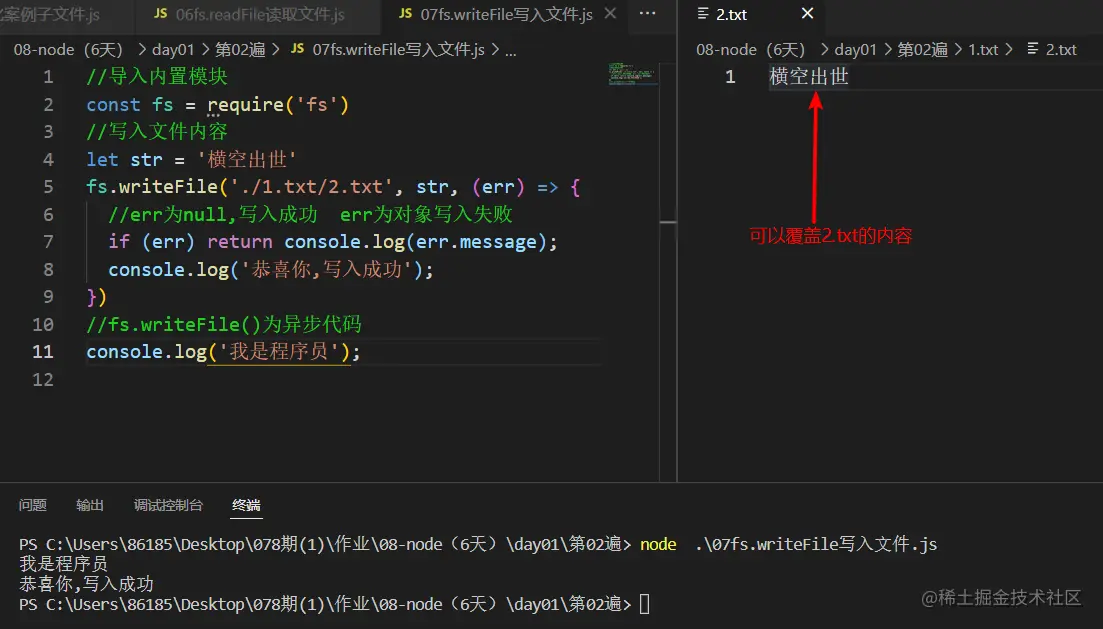Click the left editor vertical scrollbar
Image resolution: width=1103 pixels, height=629 pixels.
[668, 271]
